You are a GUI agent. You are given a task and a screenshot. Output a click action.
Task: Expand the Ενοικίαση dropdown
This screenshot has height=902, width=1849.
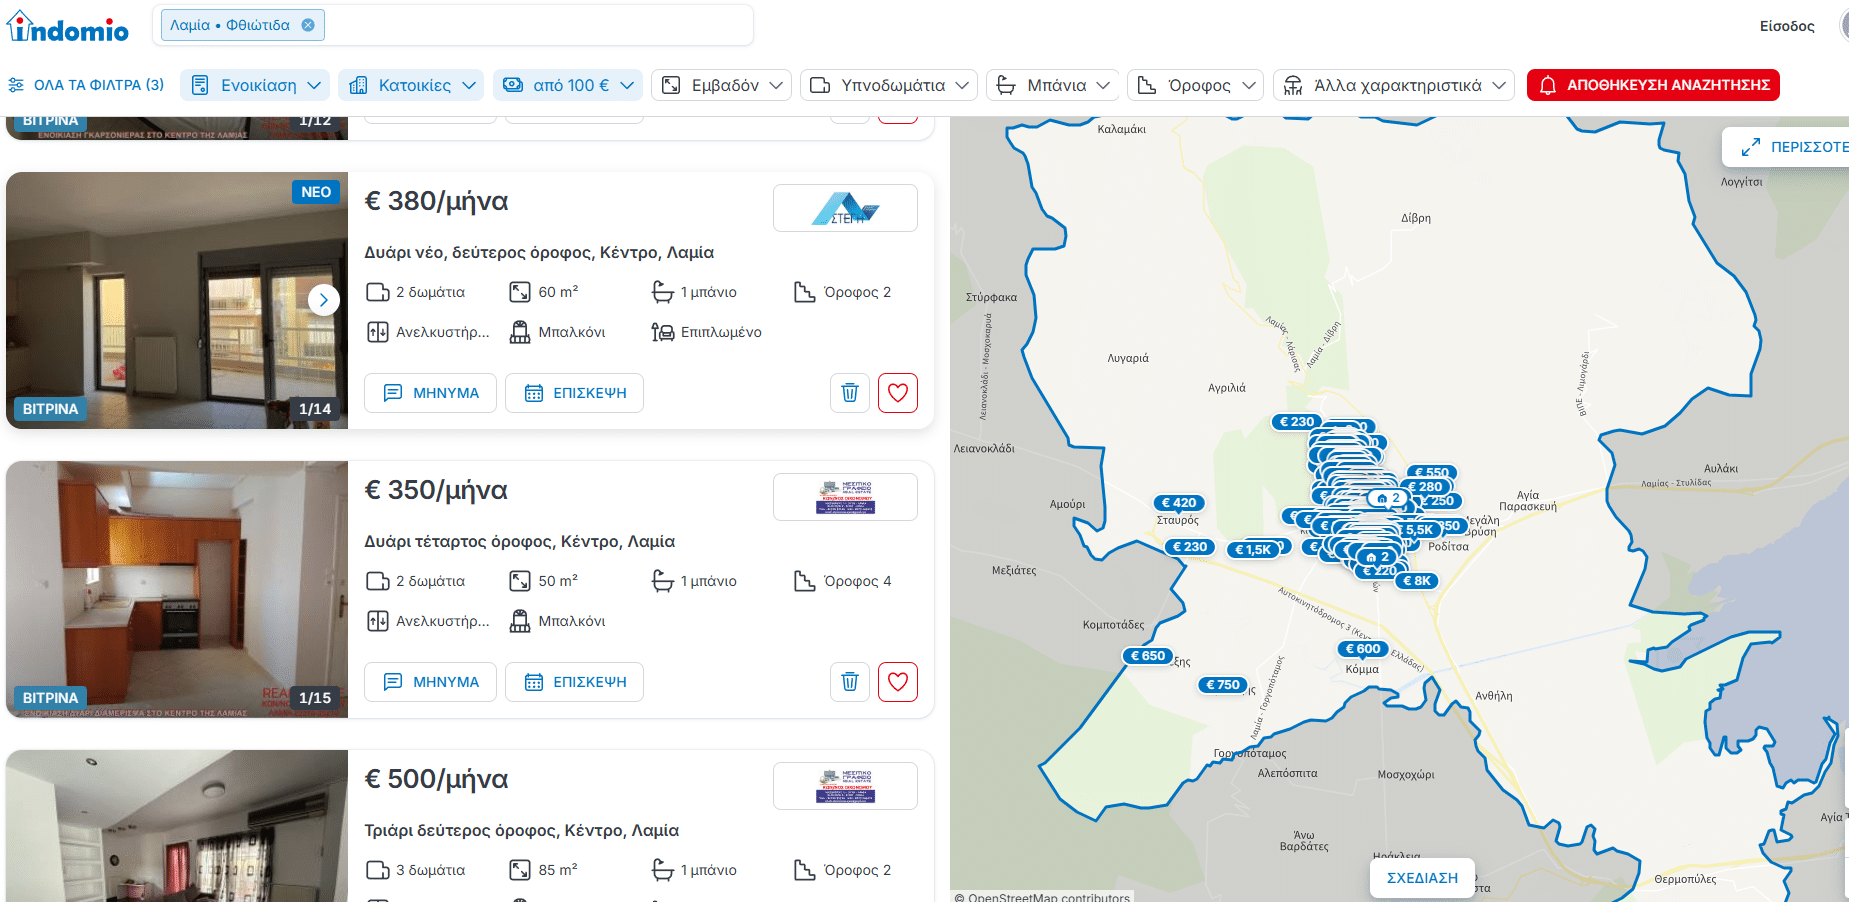[x=257, y=85]
